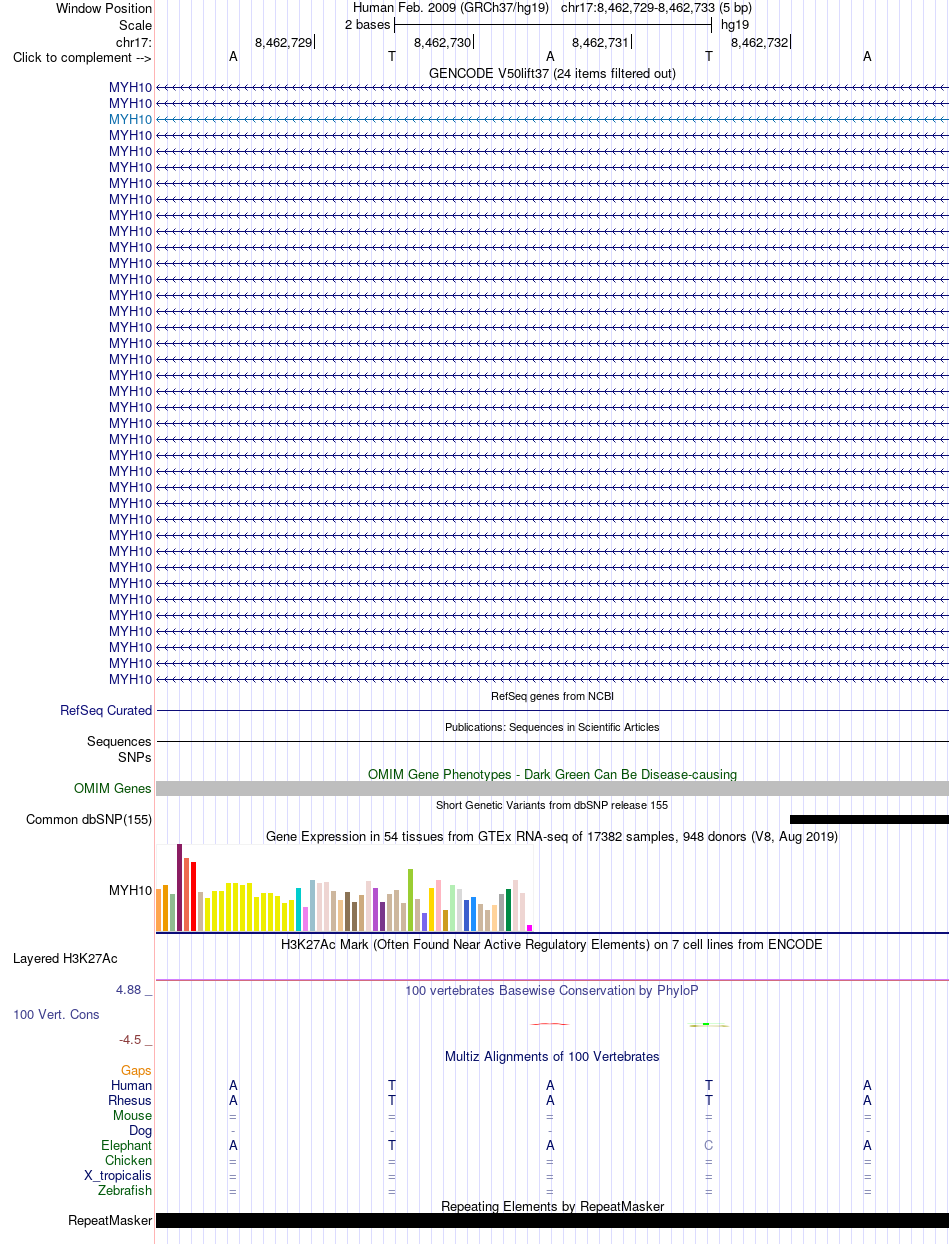This screenshot has width=950, height=1244.
Task: Open the 100 Vert. Cons track label
Action: click(56, 1014)
